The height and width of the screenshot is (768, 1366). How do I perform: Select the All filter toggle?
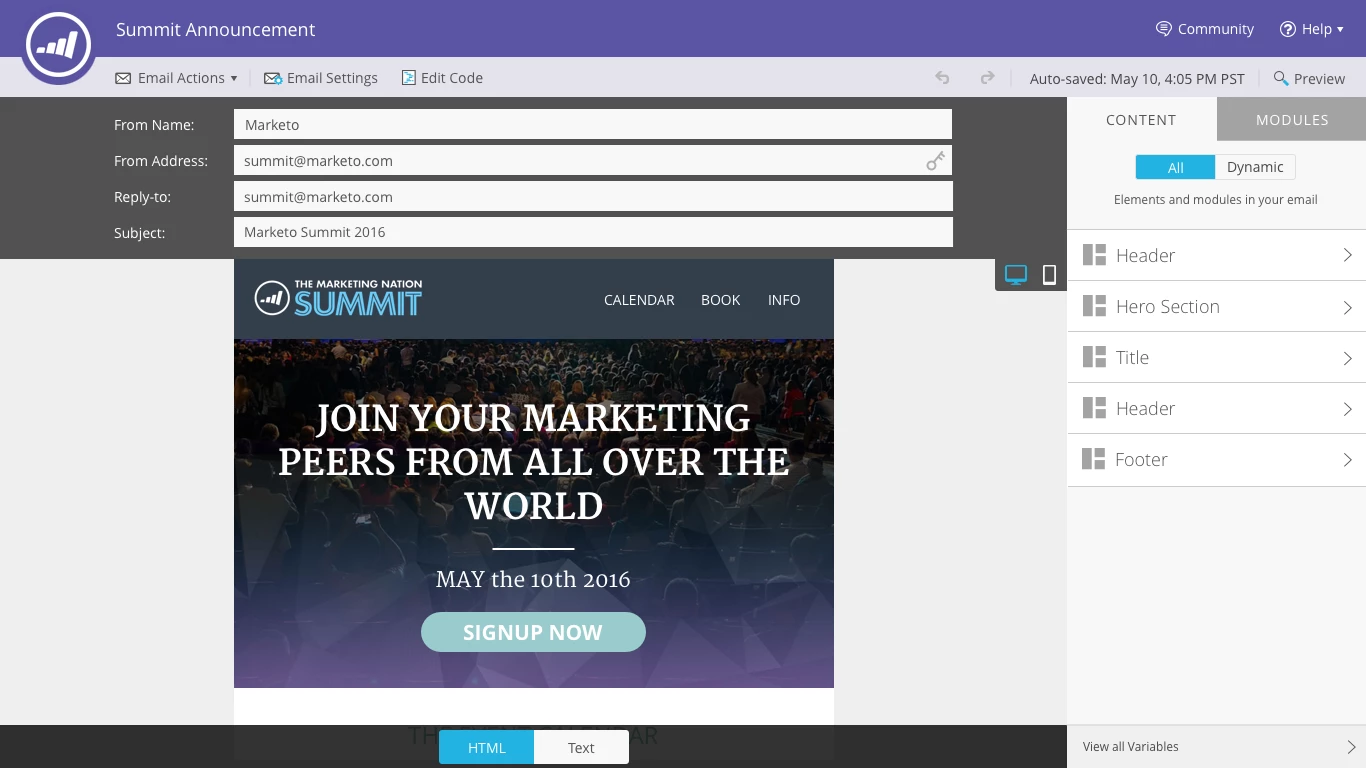[x=1175, y=167]
